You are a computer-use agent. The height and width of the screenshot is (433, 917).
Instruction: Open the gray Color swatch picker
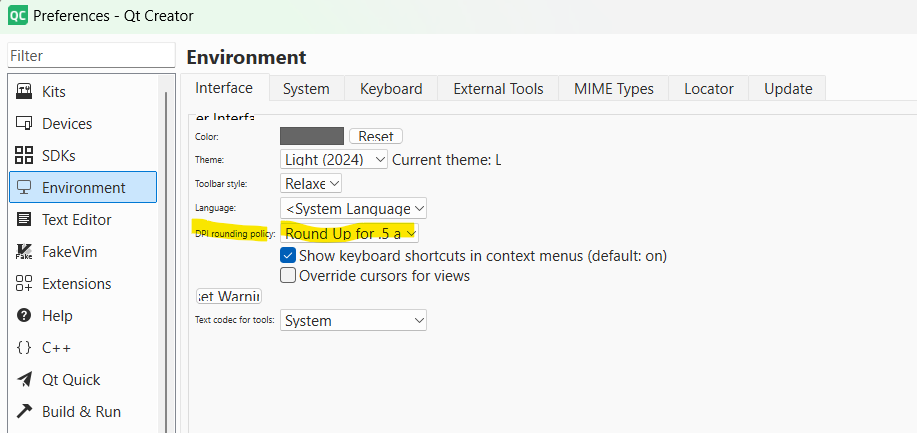tap(312, 136)
